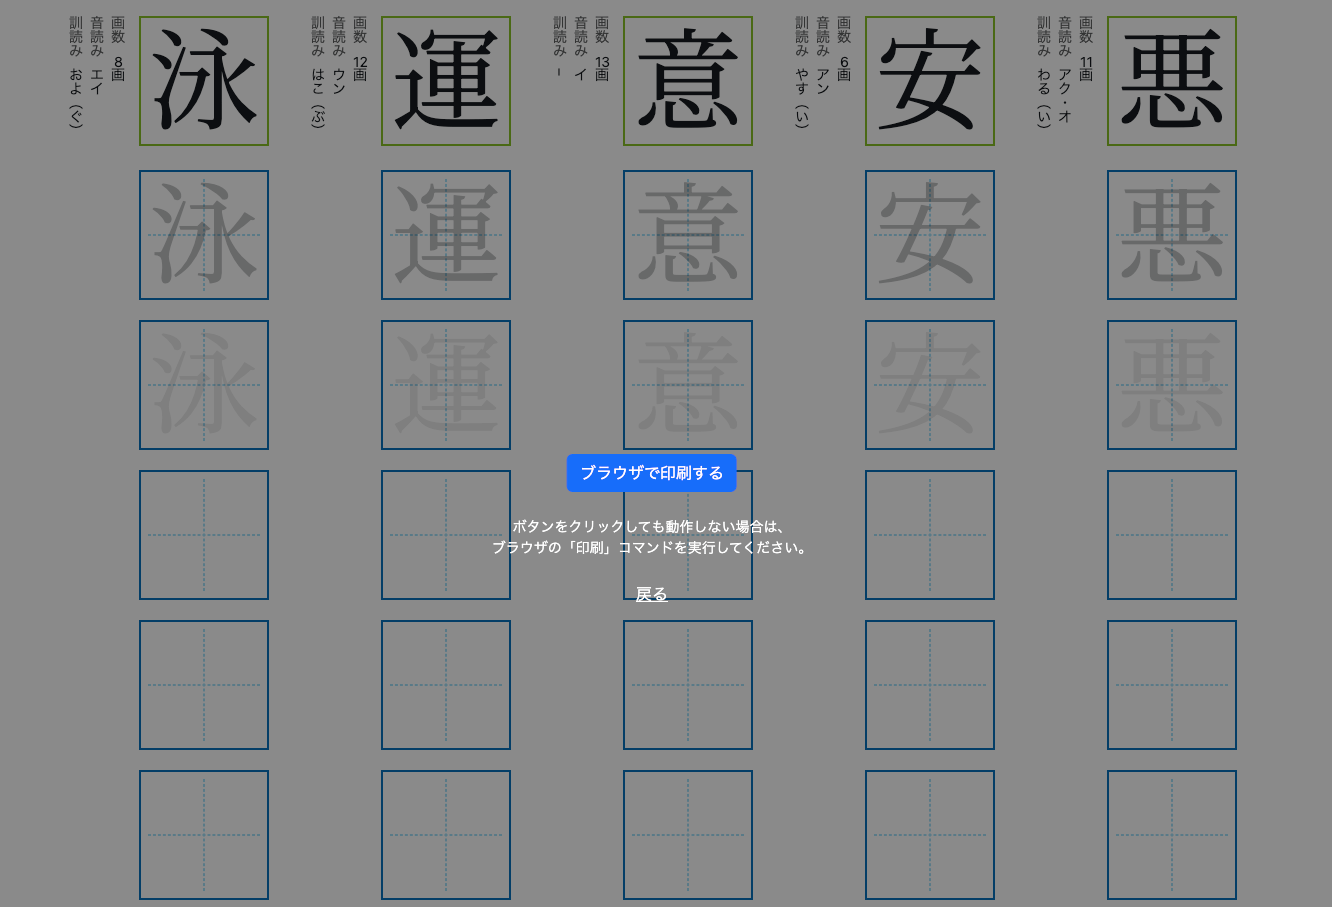Viewport: 1332px width, 907px height.
Task: Click the faintest tracing 泳 practice box
Action: click(204, 385)
